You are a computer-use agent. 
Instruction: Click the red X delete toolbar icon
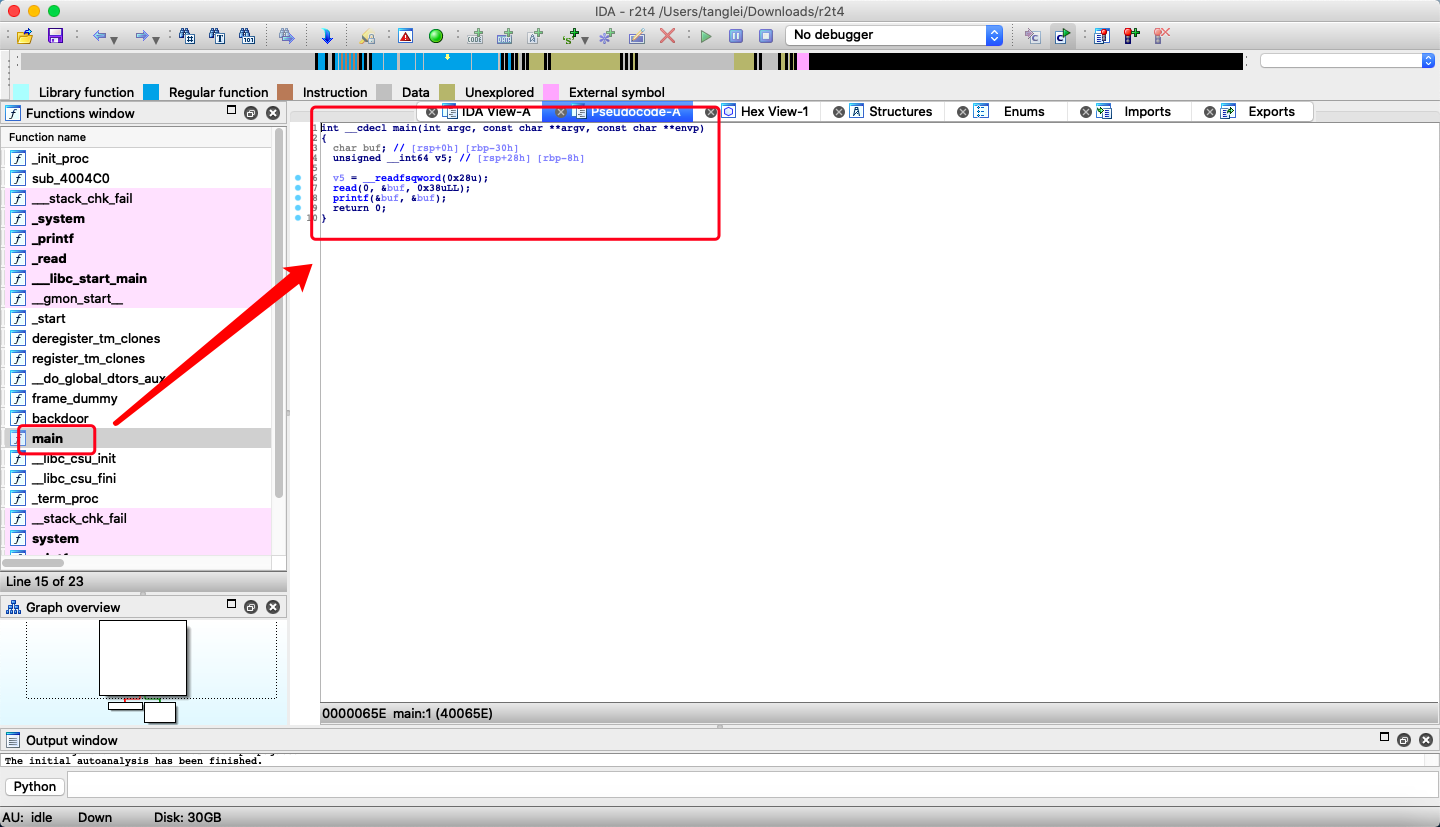tap(667, 36)
